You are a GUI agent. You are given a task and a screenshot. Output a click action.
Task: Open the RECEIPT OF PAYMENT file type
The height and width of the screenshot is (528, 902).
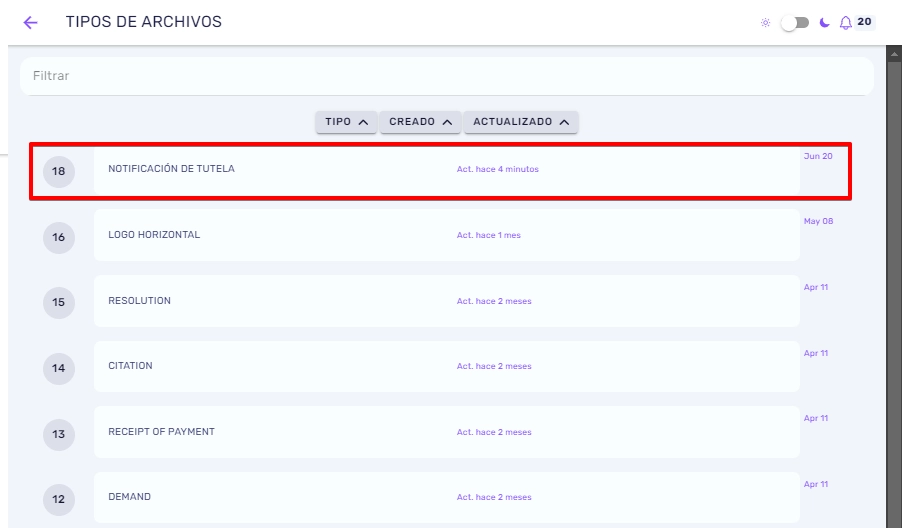446,432
